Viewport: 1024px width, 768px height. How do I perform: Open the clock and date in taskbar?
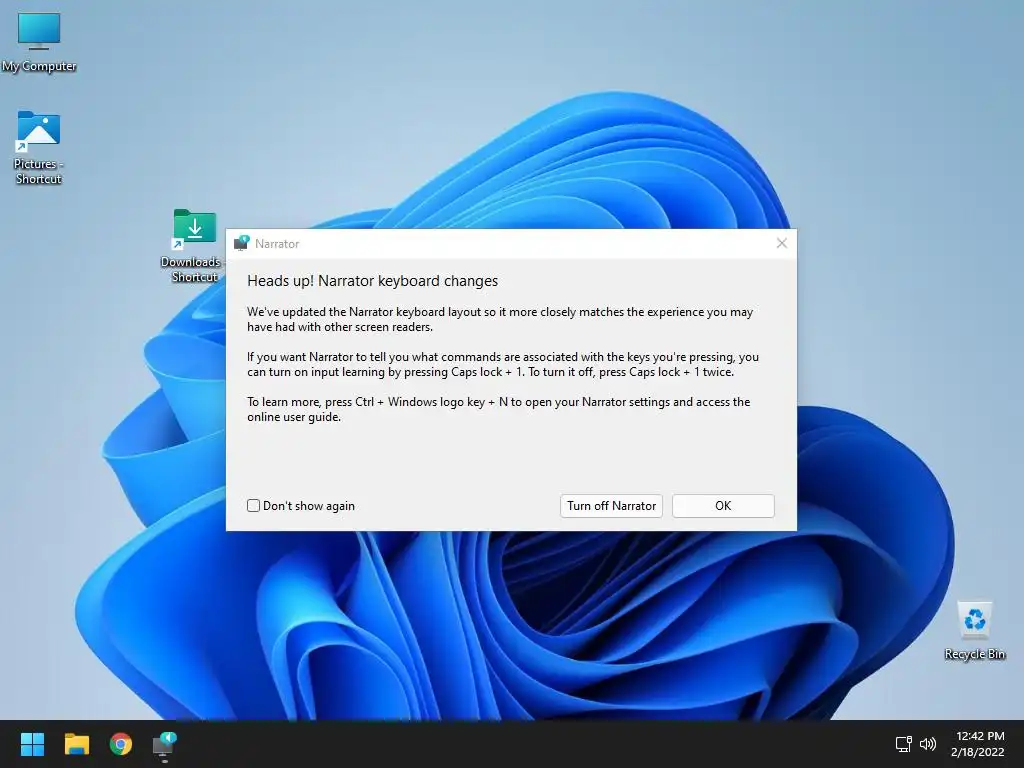(x=978, y=744)
